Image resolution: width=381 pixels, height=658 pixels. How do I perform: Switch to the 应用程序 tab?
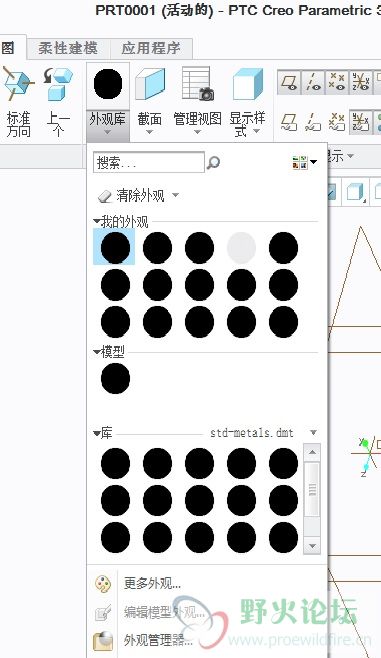[x=151, y=48]
